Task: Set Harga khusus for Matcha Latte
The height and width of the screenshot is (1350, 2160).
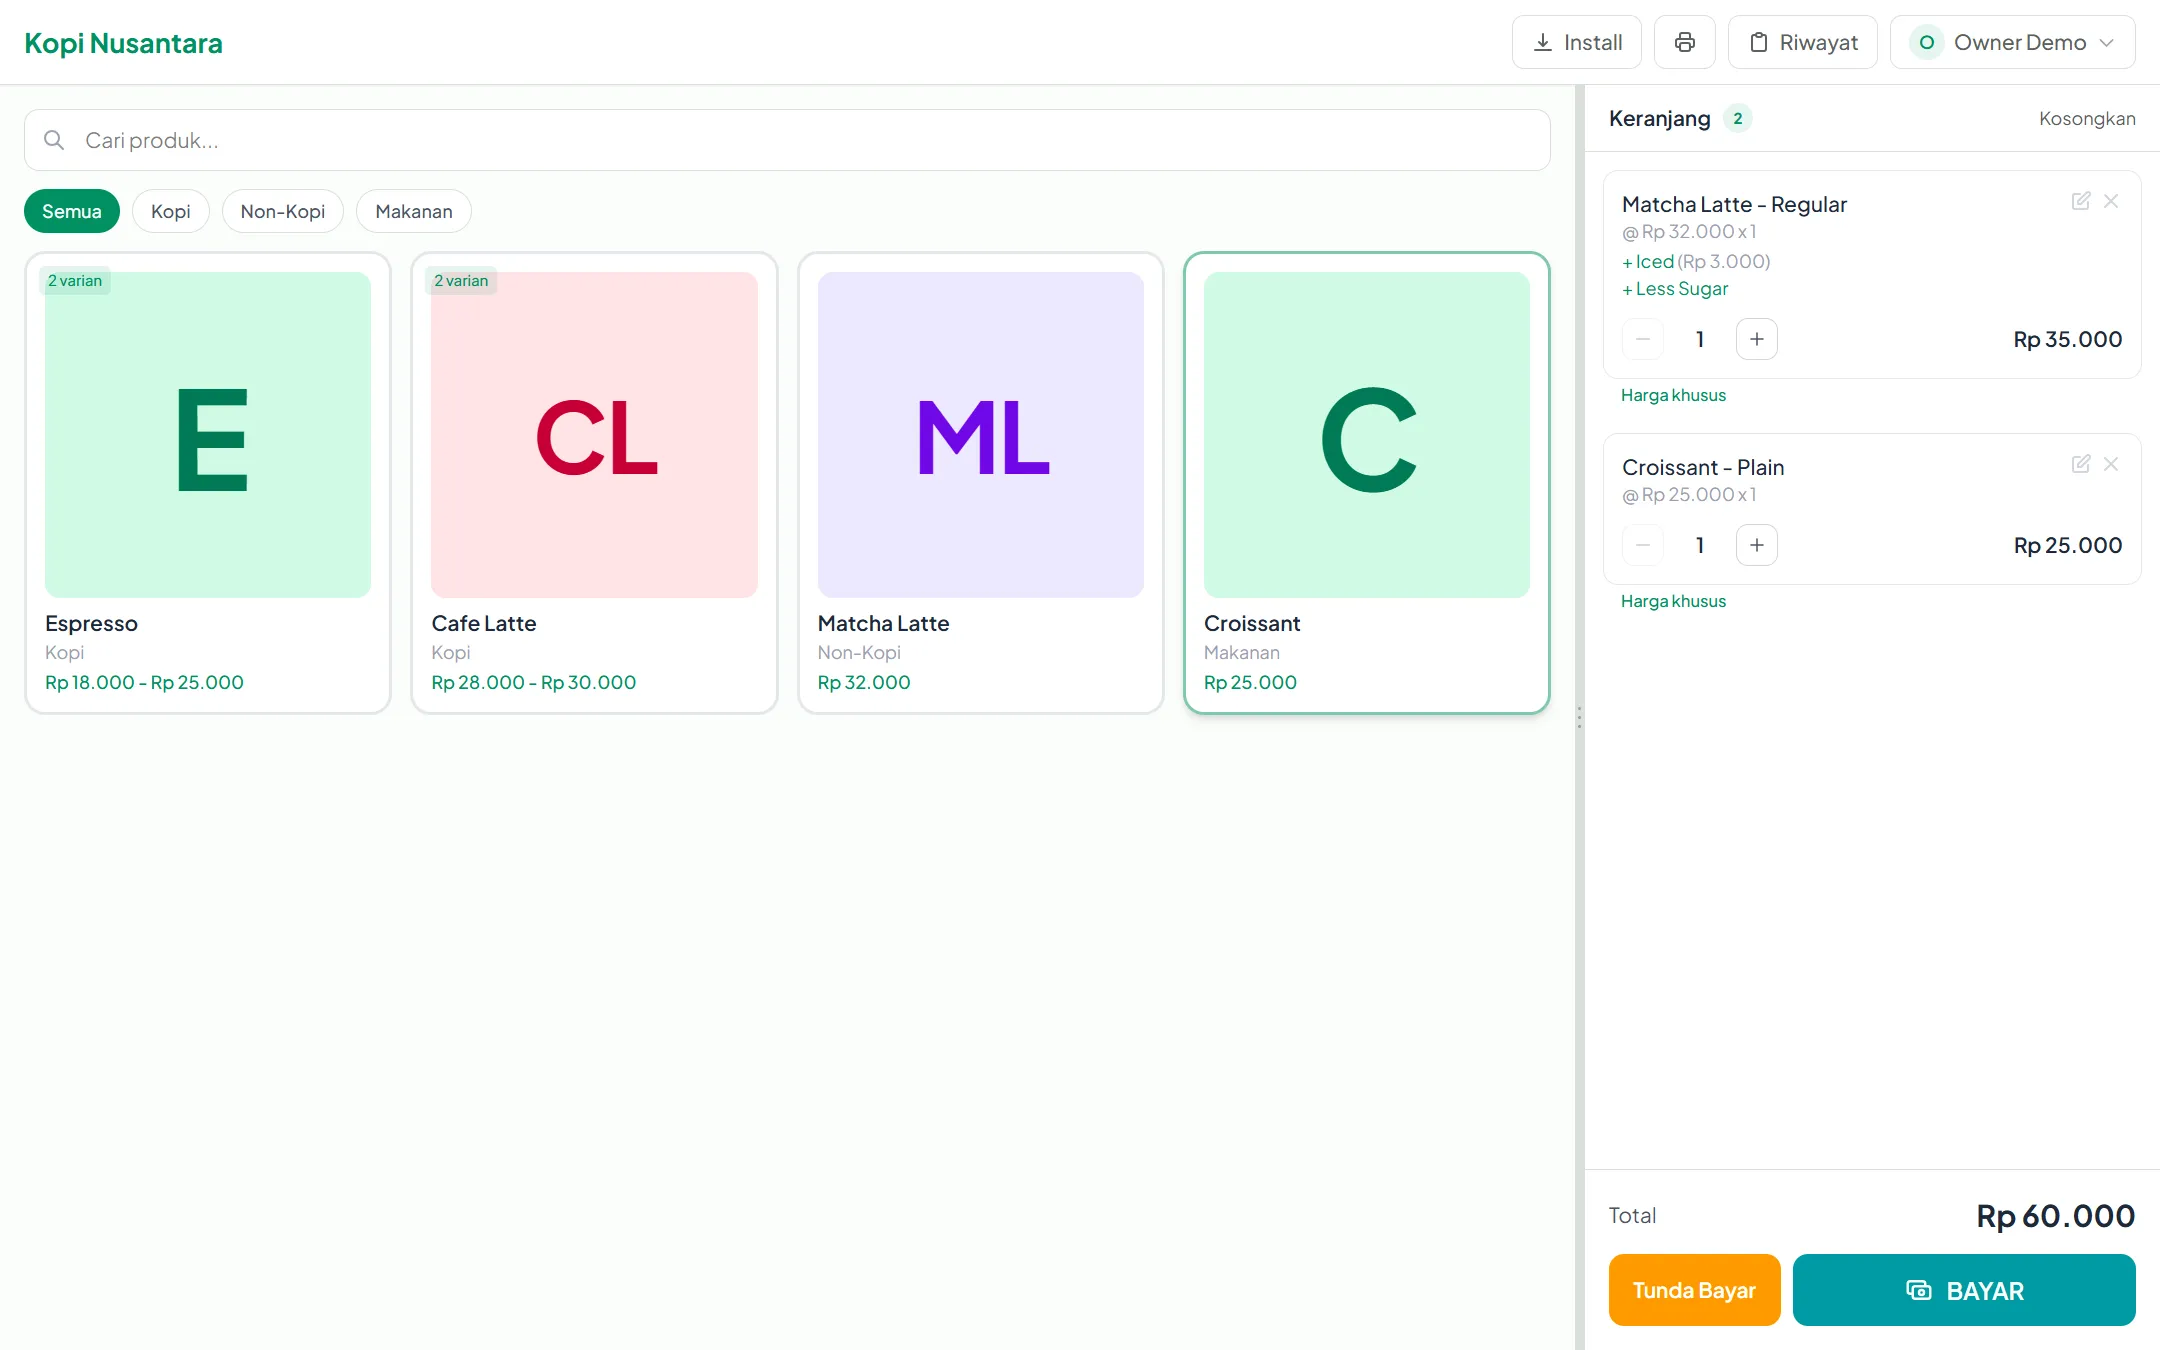Action: [x=1673, y=395]
